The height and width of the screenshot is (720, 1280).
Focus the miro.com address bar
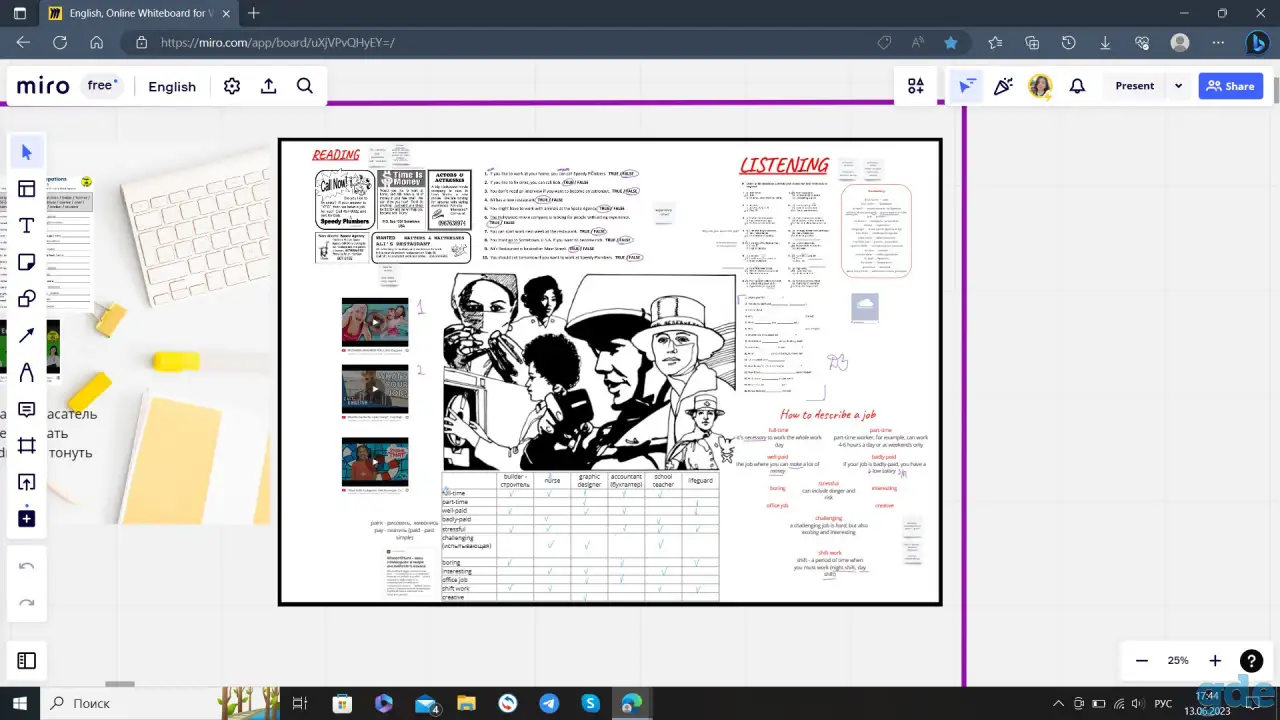point(500,43)
